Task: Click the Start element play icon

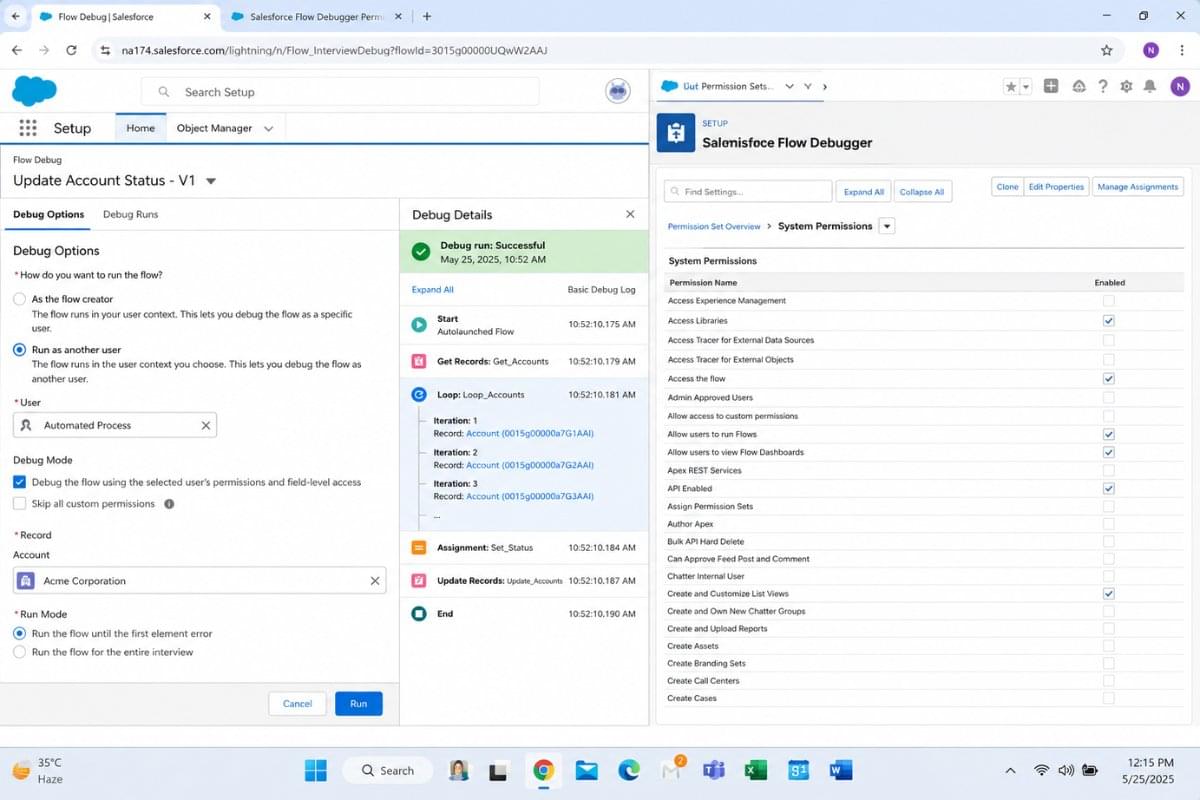Action: [x=419, y=325]
